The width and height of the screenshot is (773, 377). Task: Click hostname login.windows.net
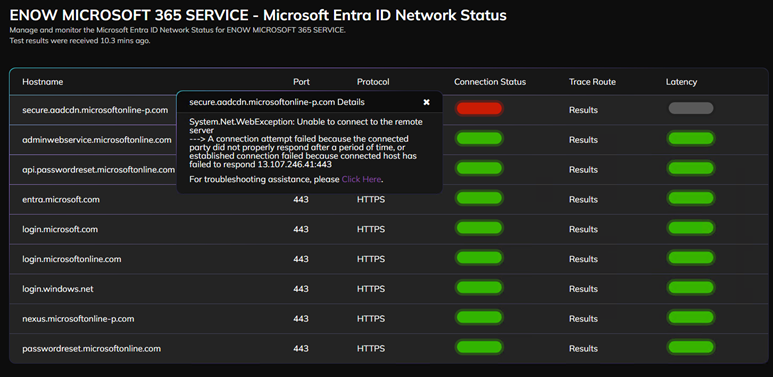click(58, 289)
